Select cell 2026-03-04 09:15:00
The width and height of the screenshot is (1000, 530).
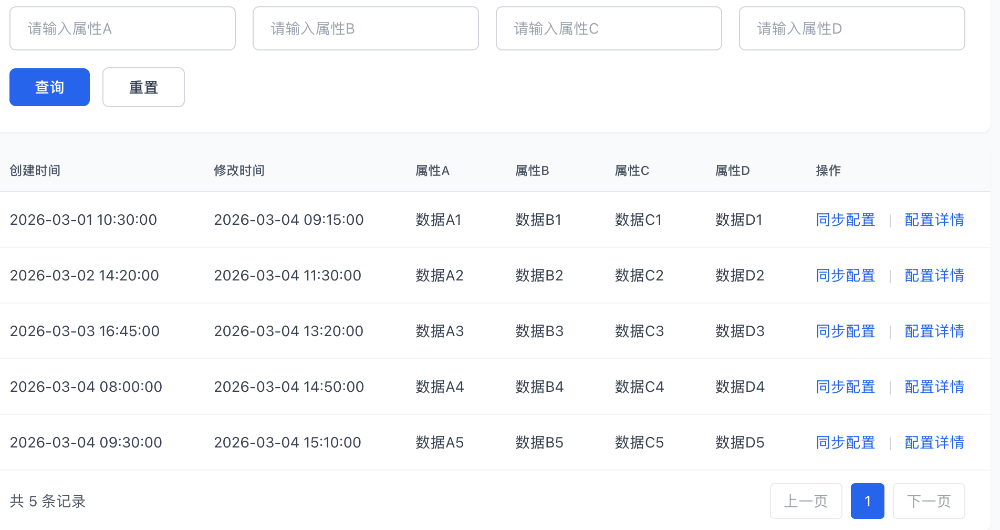[x=289, y=219]
